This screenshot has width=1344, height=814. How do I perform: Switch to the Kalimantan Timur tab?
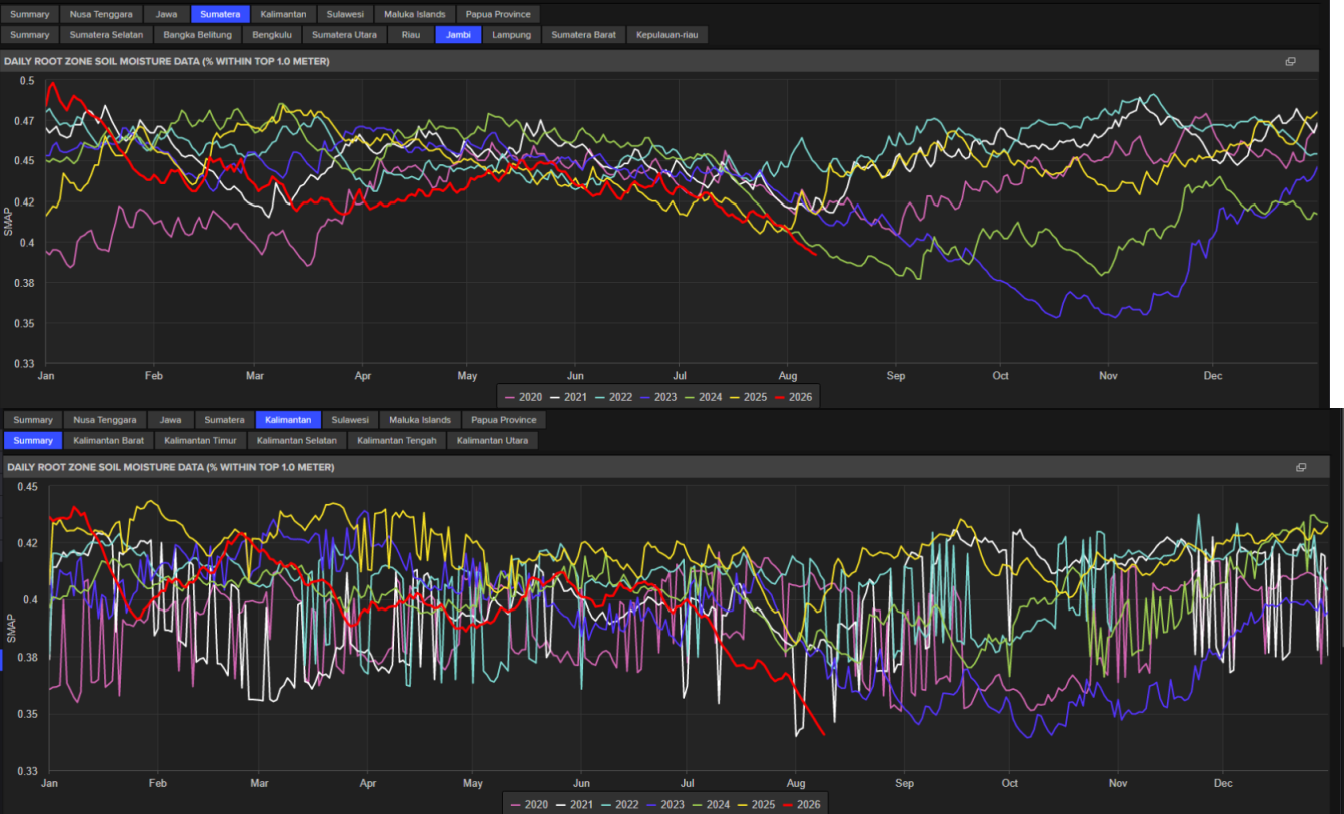(201, 440)
